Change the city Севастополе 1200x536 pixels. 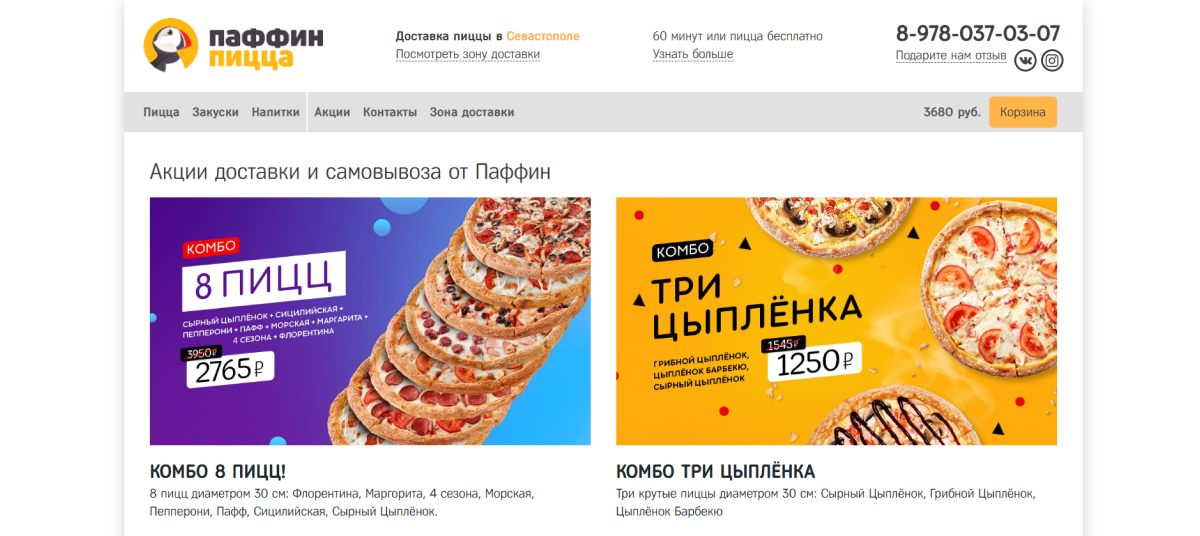(543, 36)
